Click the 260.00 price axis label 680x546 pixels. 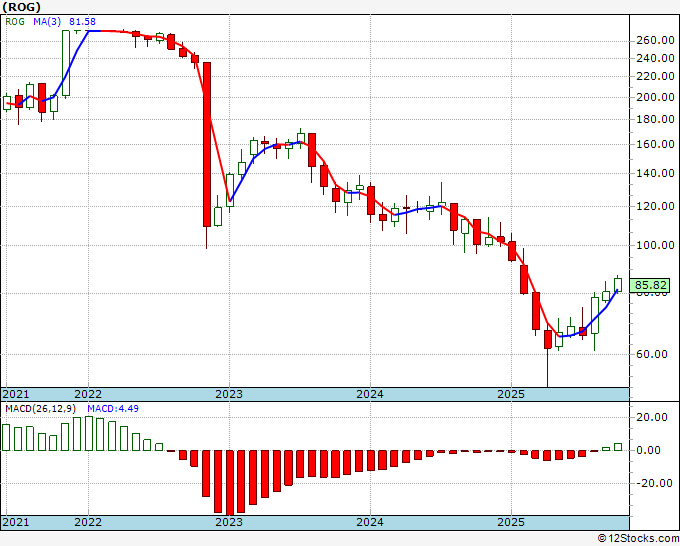pyautogui.click(x=655, y=40)
